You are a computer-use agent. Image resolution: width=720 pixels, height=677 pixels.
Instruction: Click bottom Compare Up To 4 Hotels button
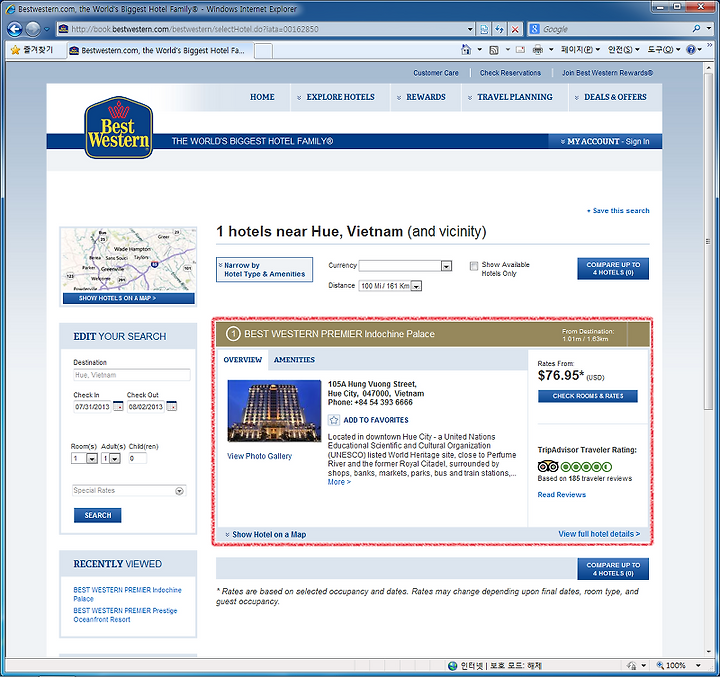coord(613,569)
